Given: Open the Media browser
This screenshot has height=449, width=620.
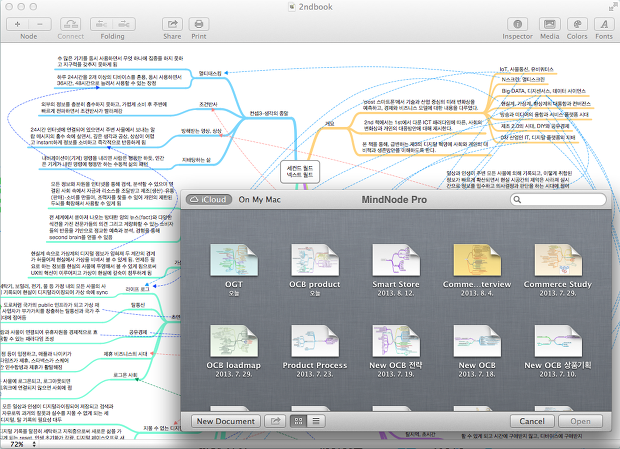Looking at the screenshot, I should tap(550, 22).
